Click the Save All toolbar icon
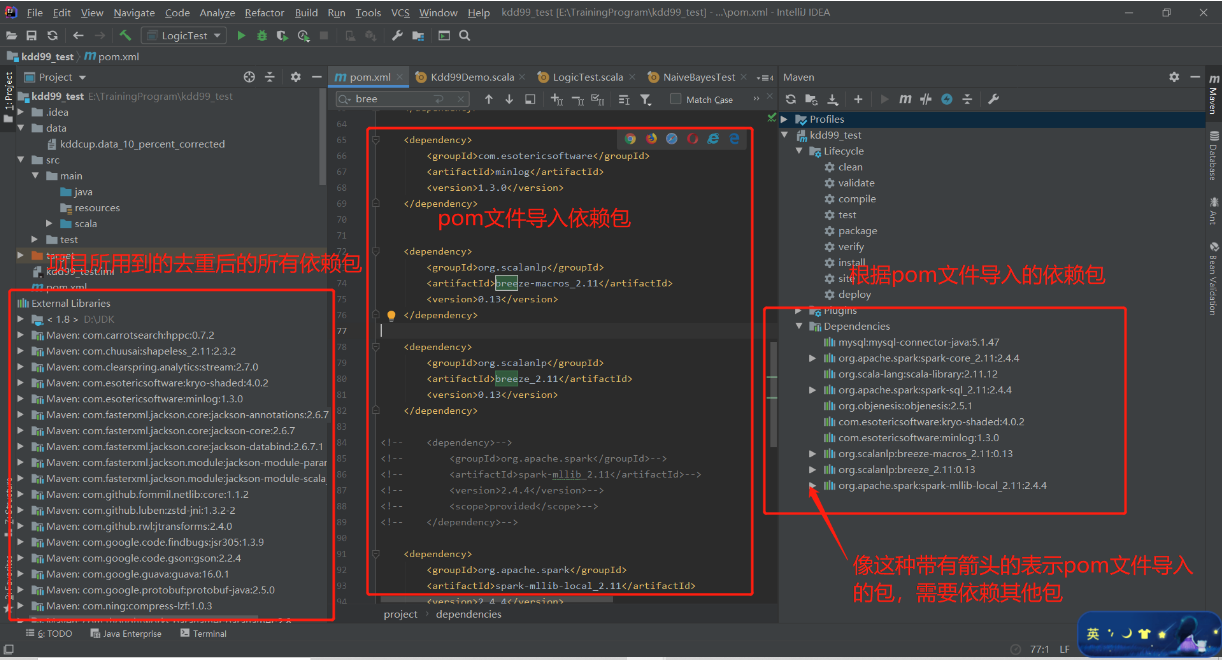Viewport: 1223px width, 660px height. coord(32,35)
